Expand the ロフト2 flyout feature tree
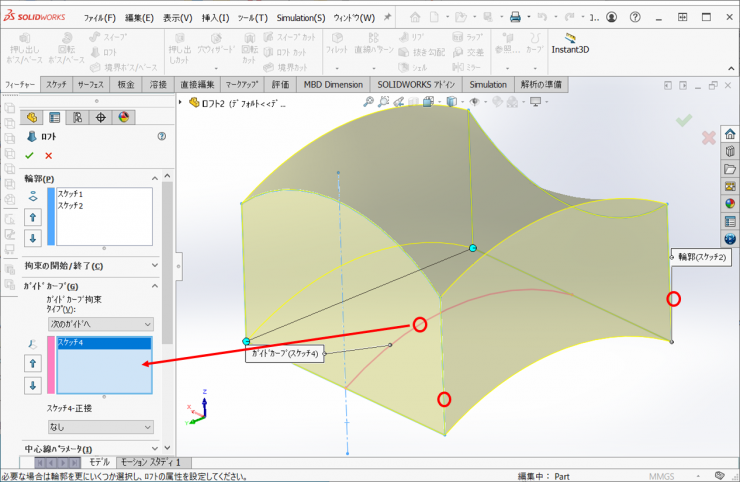740x482 pixels. 181,102
